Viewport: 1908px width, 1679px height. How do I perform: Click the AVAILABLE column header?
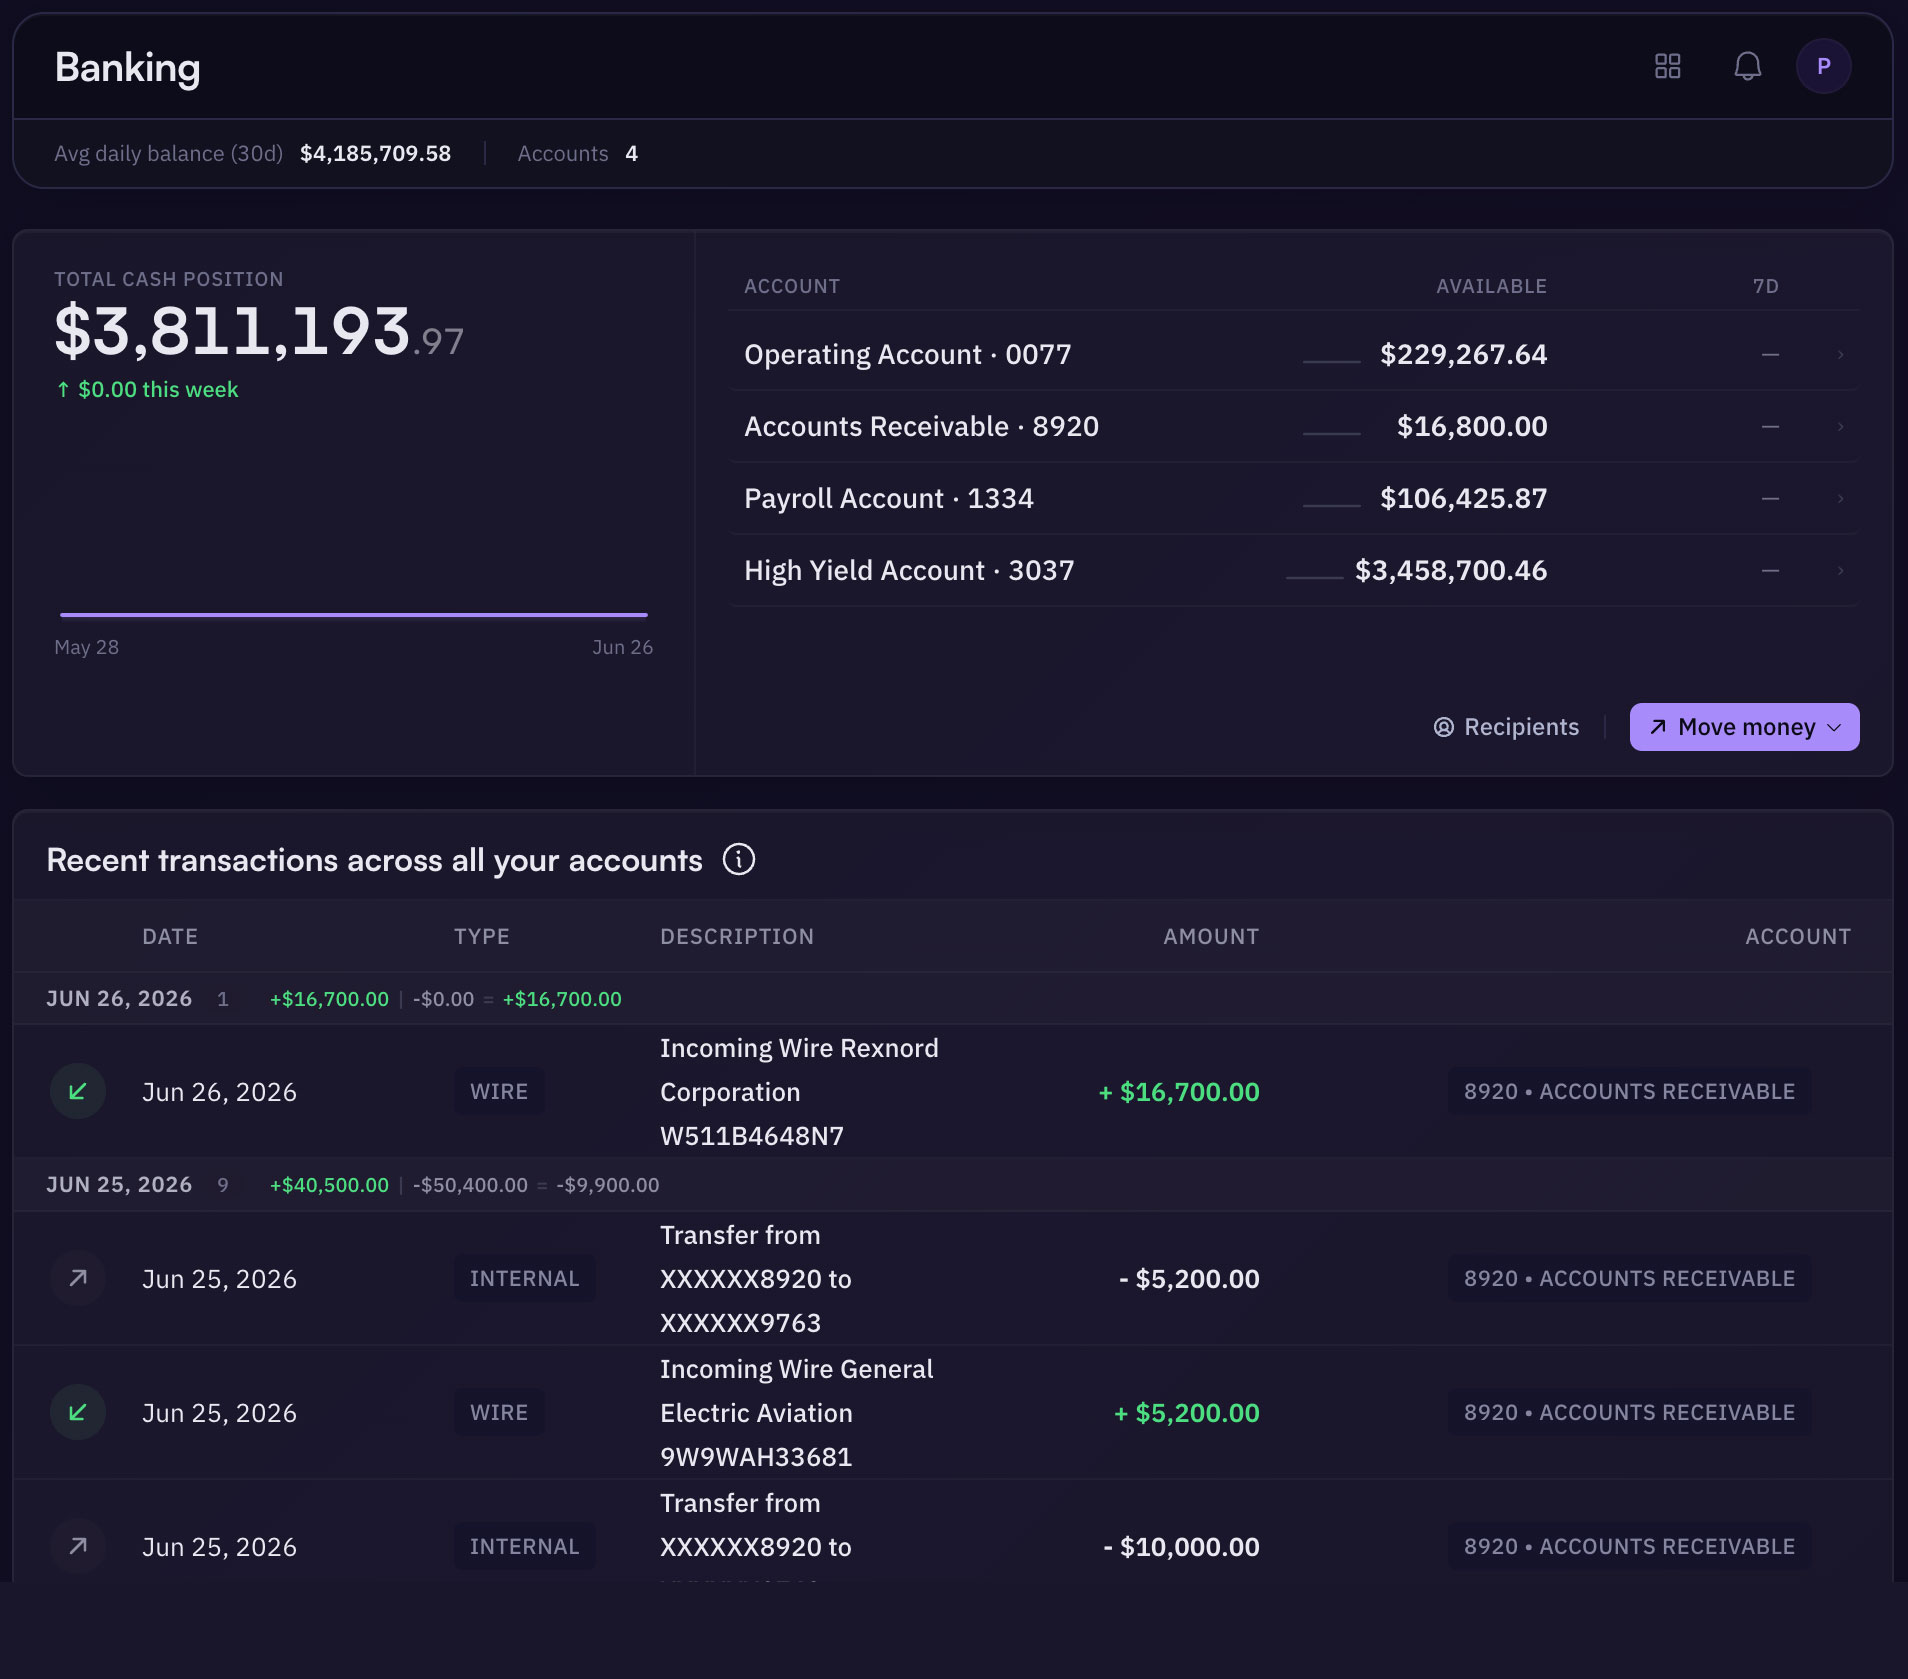(x=1491, y=286)
